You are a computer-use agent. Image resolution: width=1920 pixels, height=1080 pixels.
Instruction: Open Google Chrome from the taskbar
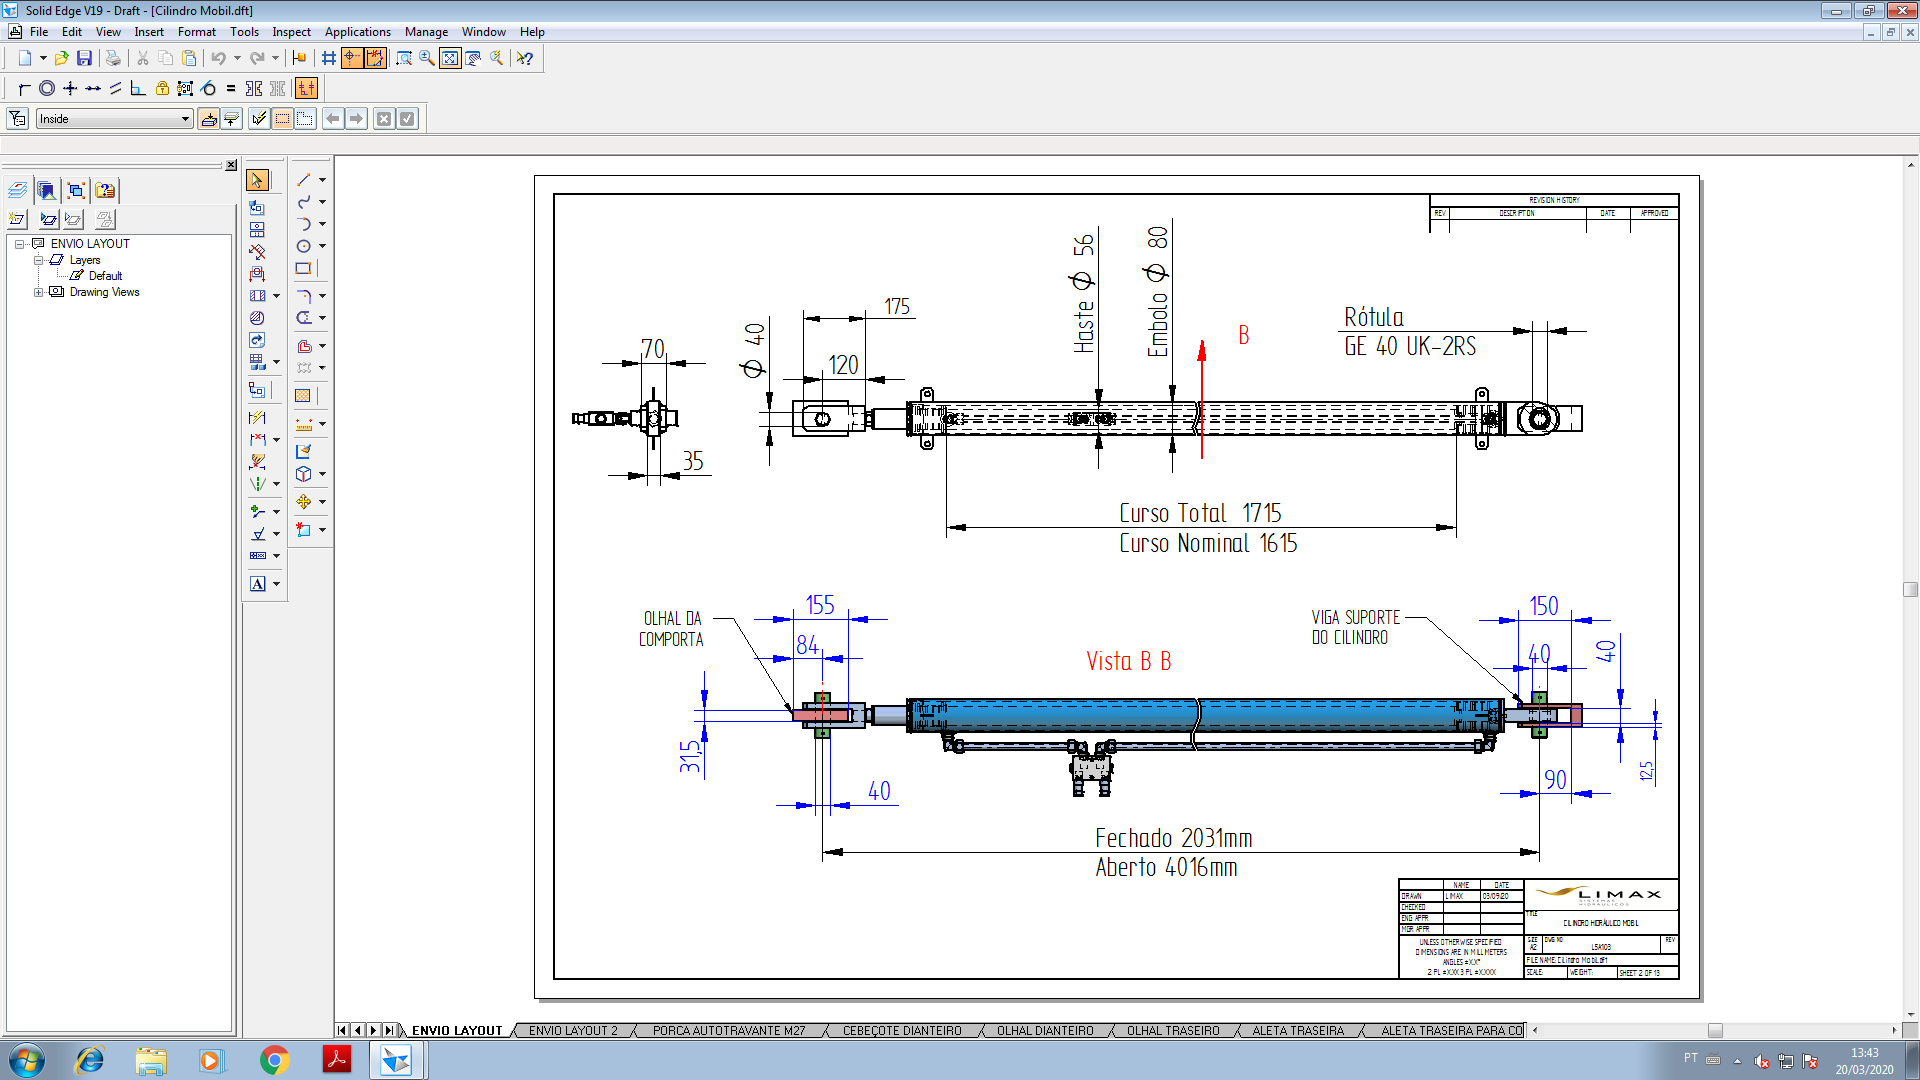pyautogui.click(x=274, y=1060)
